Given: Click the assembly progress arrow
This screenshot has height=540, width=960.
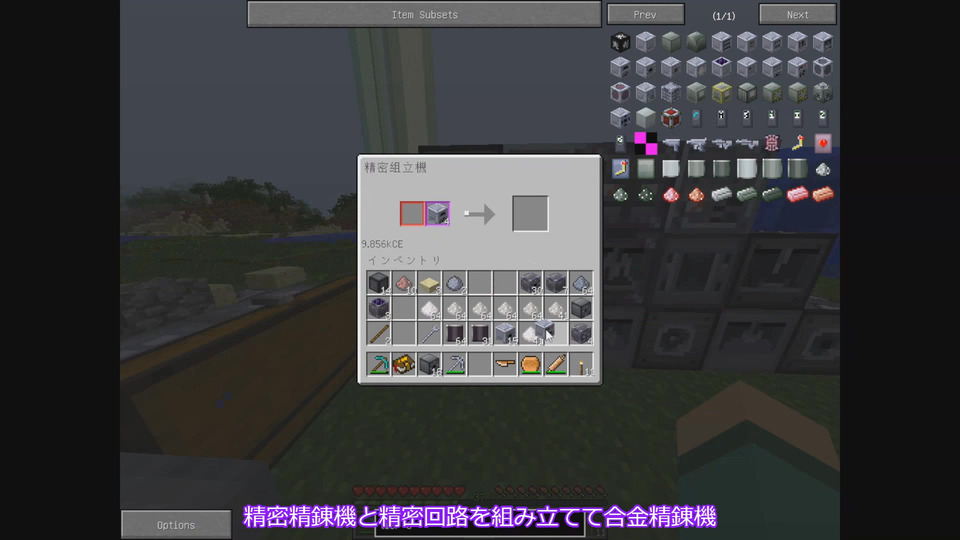Looking at the screenshot, I should point(479,214).
